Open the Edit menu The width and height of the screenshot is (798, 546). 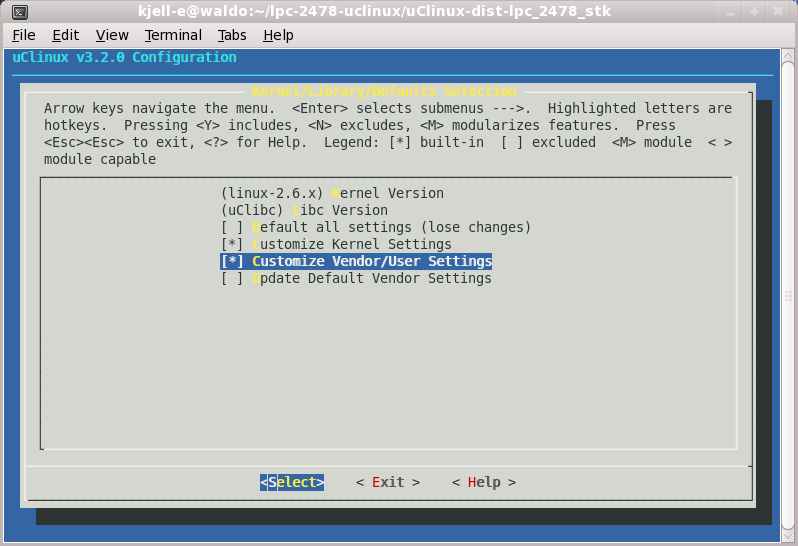(x=65, y=35)
